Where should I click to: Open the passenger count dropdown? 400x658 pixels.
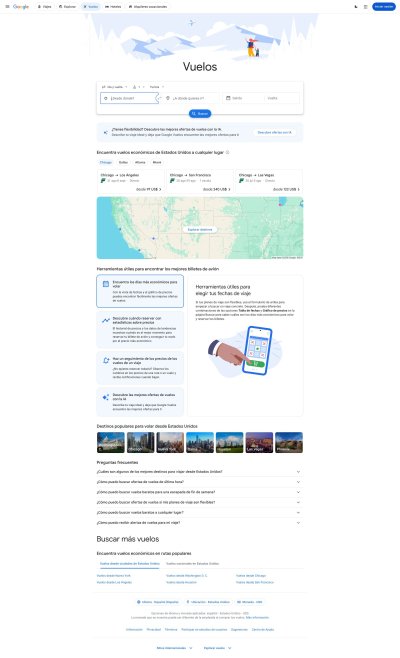click(139, 87)
